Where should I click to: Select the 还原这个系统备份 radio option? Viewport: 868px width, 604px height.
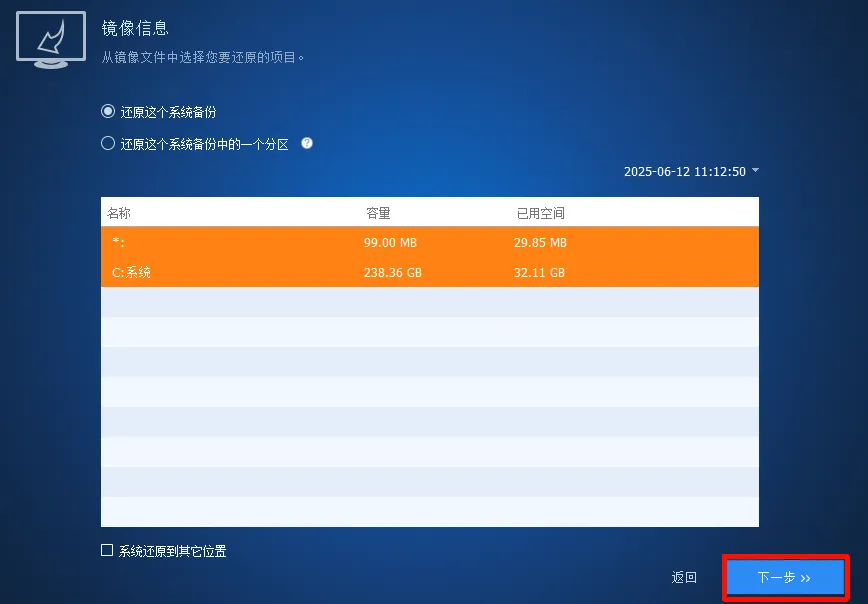(108, 111)
